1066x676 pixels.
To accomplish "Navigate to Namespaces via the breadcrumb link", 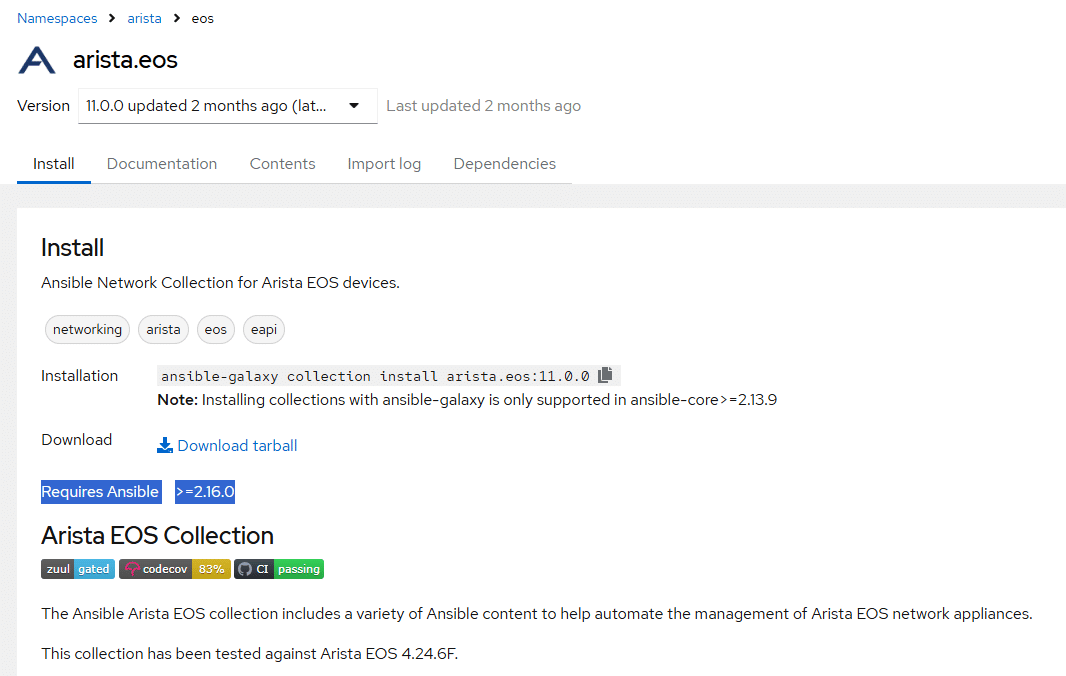I will pyautogui.click(x=57, y=17).
